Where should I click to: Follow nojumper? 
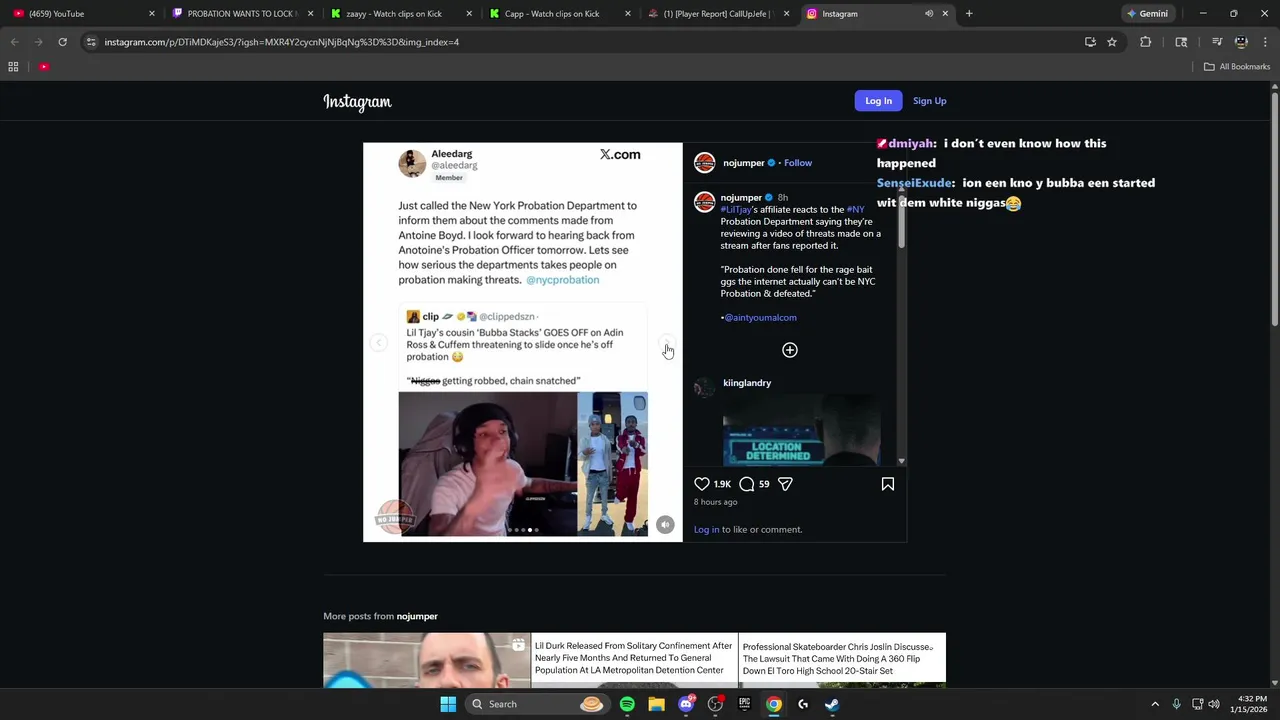(x=798, y=163)
